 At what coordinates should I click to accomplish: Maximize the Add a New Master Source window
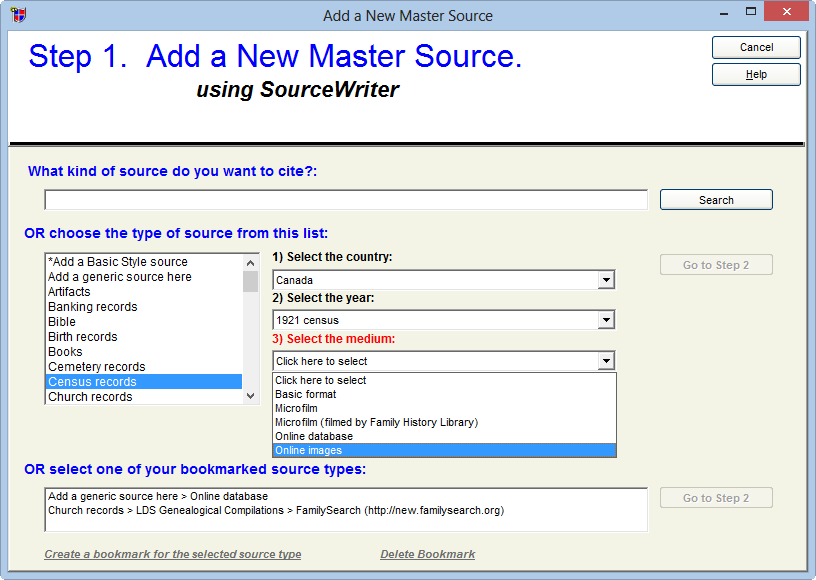(x=750, y=11)
